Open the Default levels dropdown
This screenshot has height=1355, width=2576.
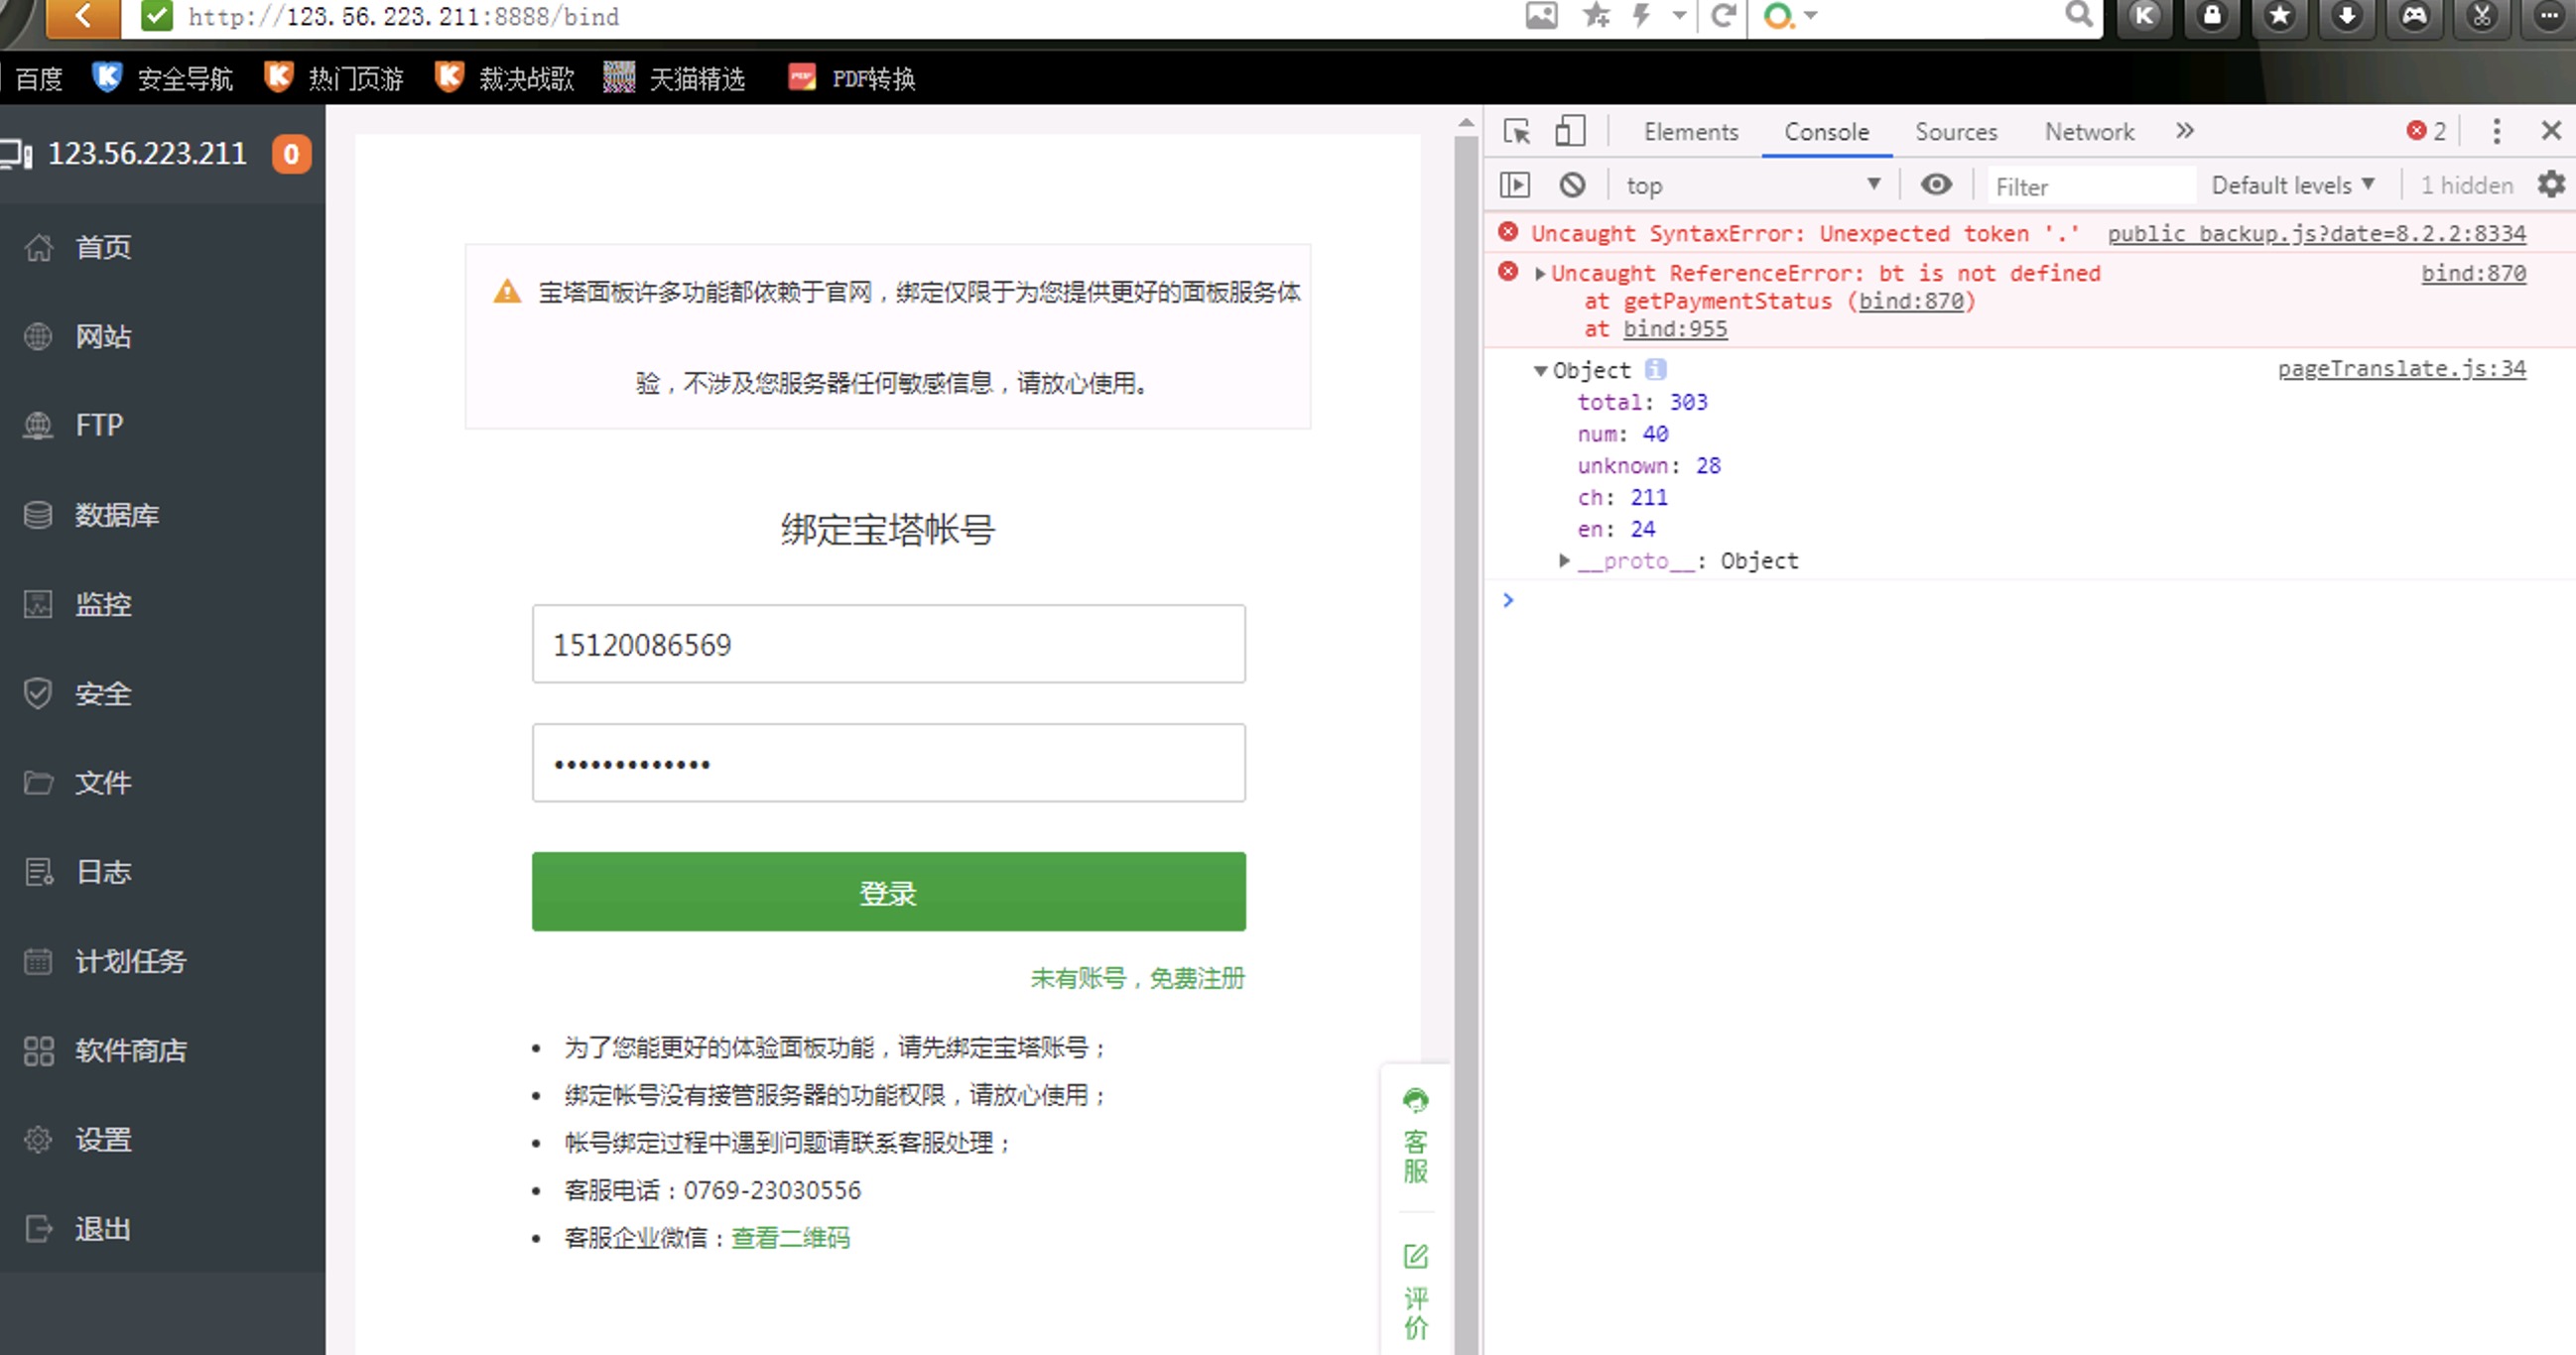[2293, 185]
